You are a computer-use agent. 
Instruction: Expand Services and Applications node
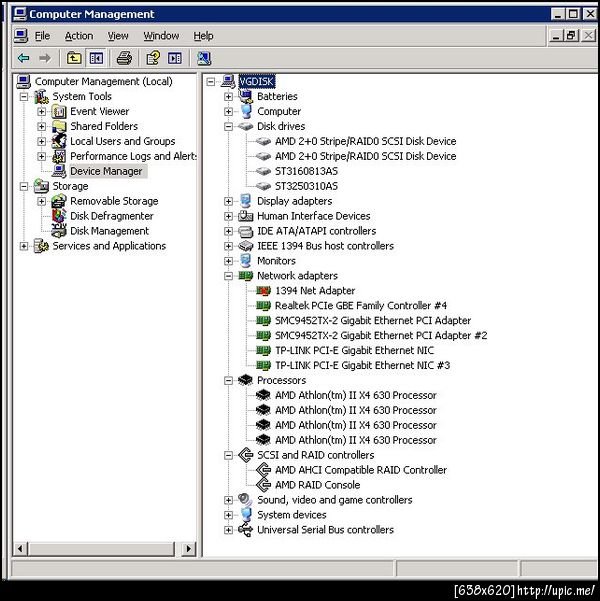click(24, 246)
